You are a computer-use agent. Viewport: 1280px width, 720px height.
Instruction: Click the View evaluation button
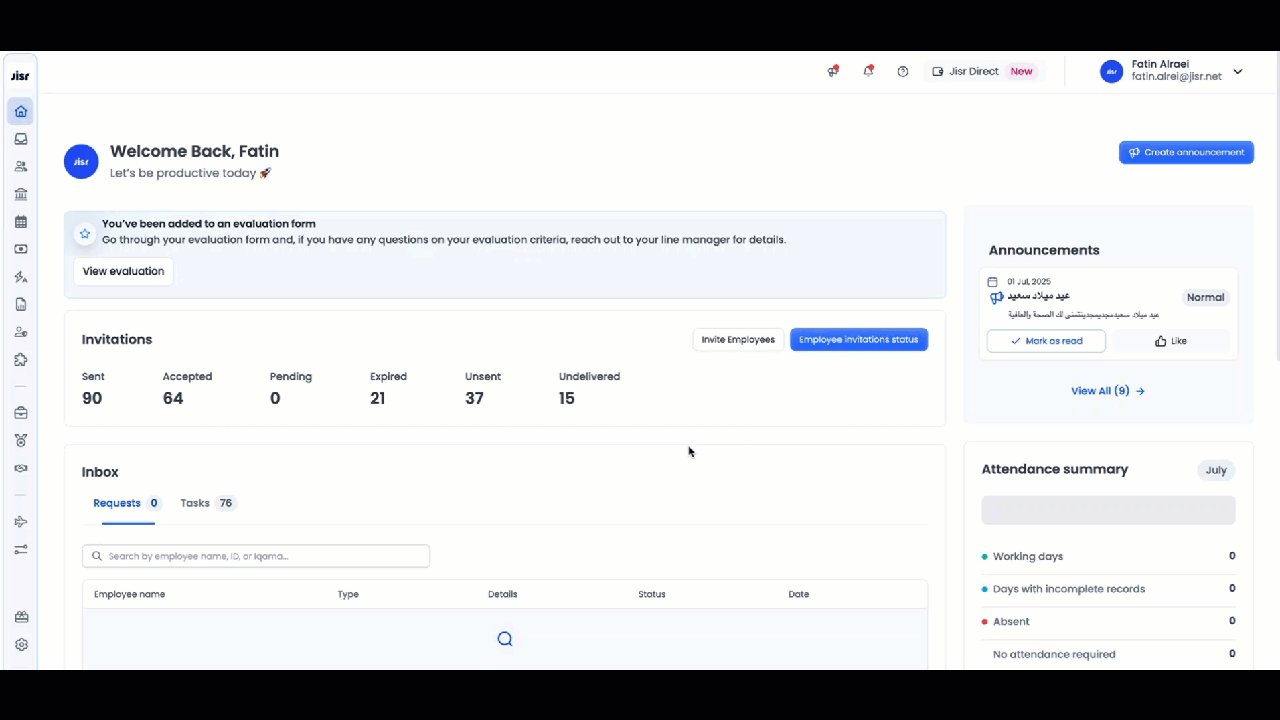click(123, 271)
